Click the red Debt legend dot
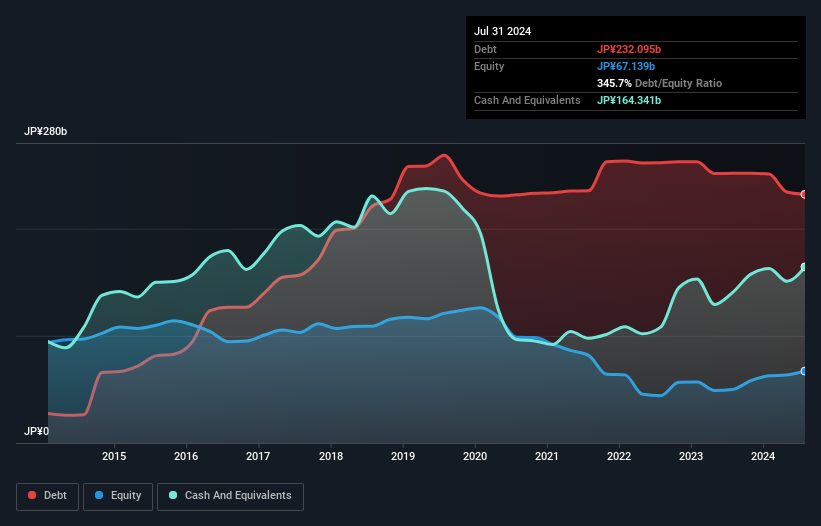This screenshot has height=526, width=821. click(x=32, y=495)
